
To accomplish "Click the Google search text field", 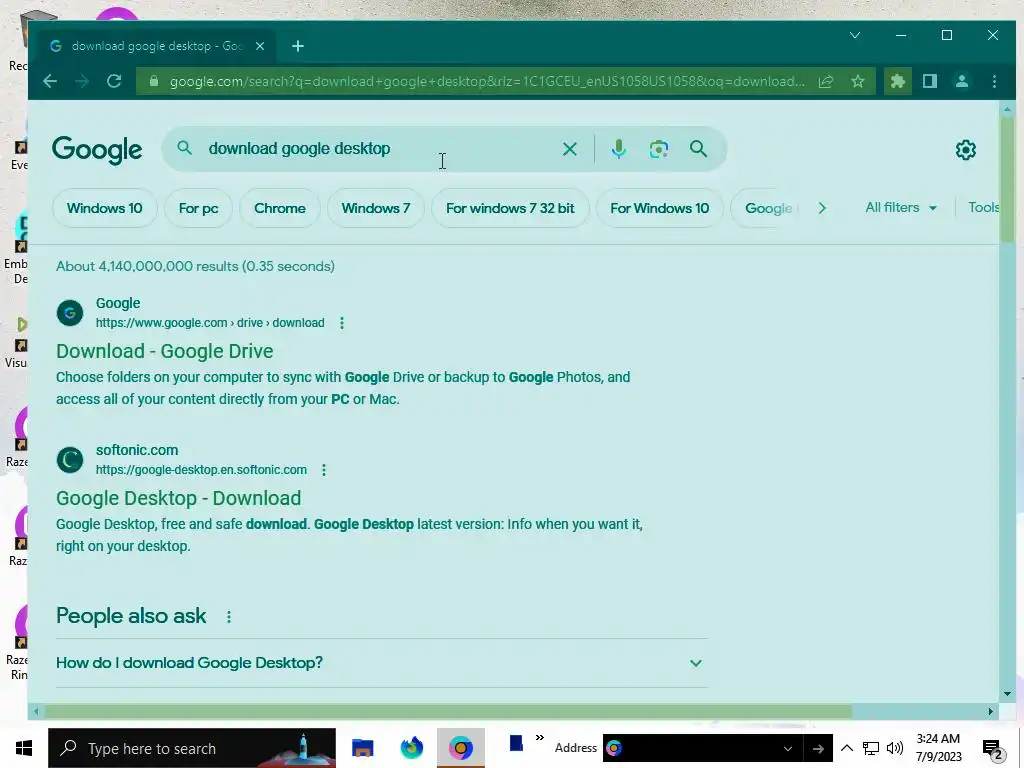I will click(x=381, y=149).
